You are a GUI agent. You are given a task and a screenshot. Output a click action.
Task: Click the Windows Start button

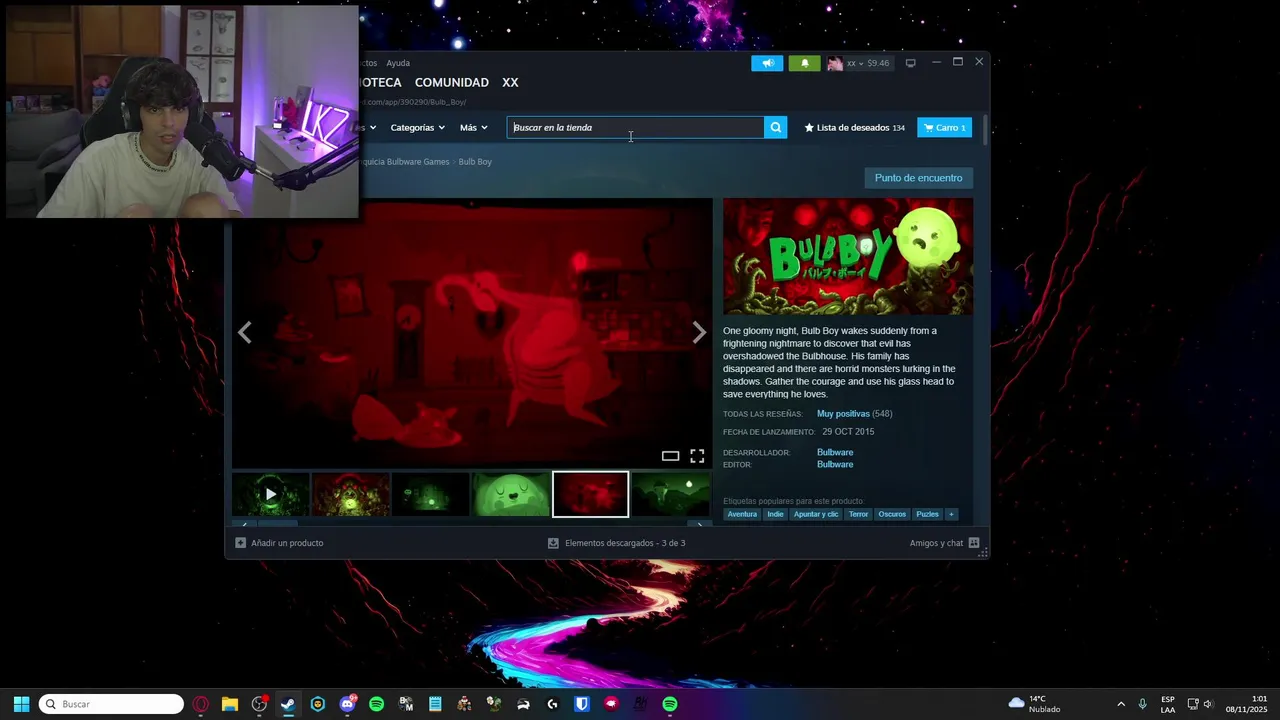[21, 704]
